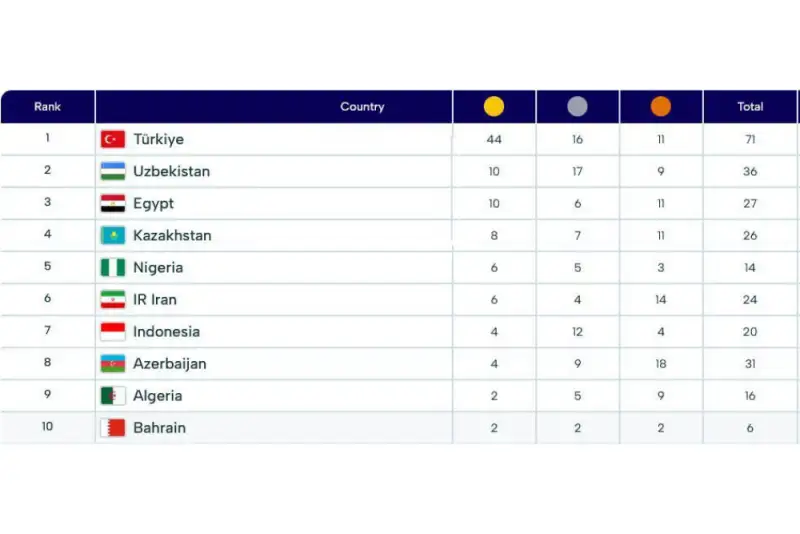Click the Country column header
The height and width of the screenshot is (534, 800).
pyautogui.click(x=362, y=107)
